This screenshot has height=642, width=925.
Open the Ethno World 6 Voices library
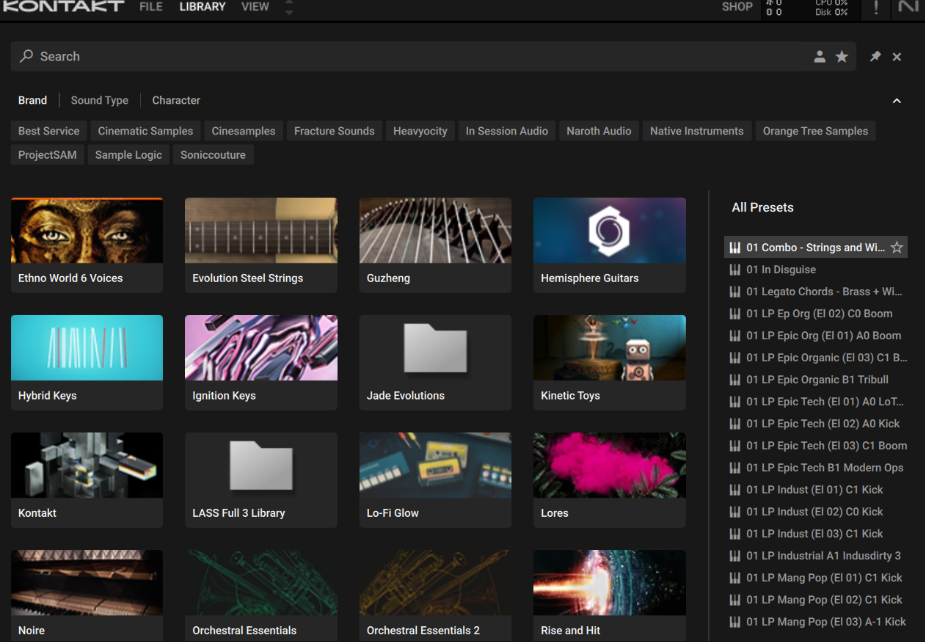coord(87,245)
